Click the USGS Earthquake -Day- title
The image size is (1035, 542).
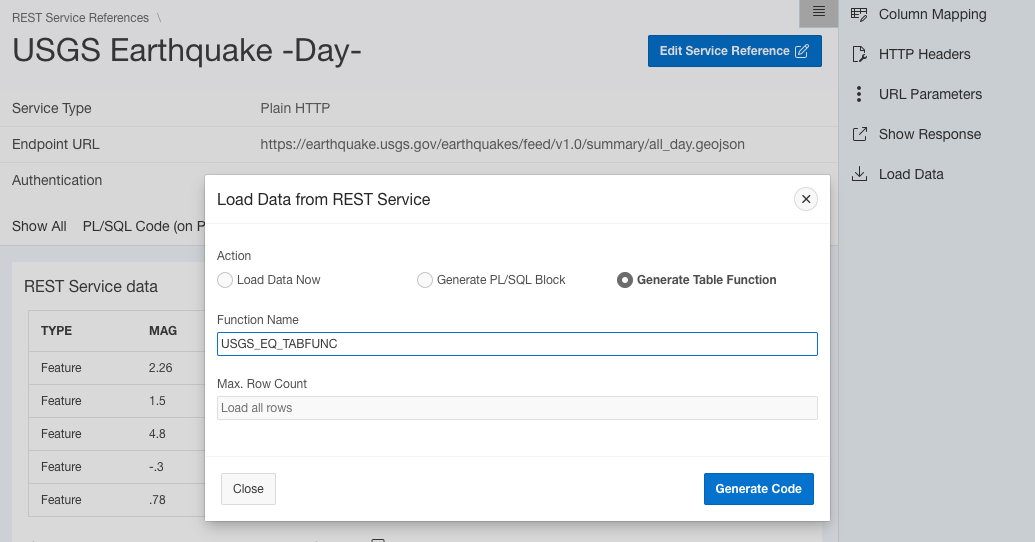click(187, 51)
